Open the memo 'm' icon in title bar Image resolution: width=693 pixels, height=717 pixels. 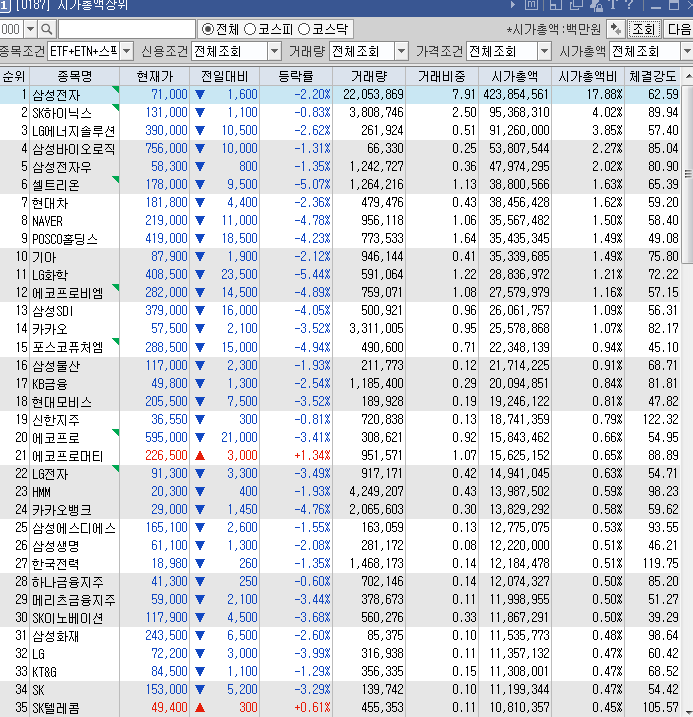click(x=531, y=5)
